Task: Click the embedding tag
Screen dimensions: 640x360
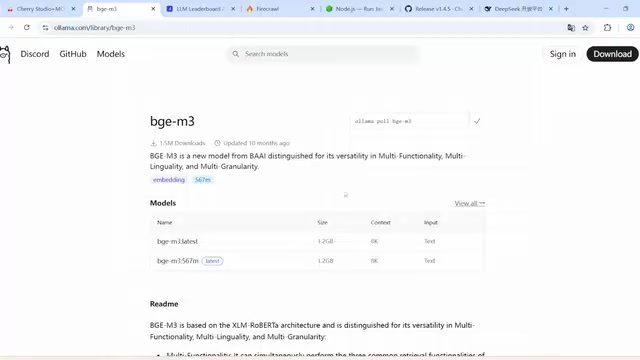Action: tap(169, 180)
